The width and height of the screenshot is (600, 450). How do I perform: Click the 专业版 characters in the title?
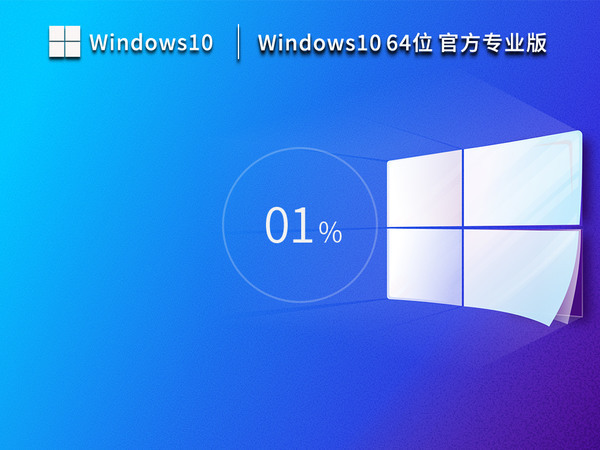[x=518, y=43]
